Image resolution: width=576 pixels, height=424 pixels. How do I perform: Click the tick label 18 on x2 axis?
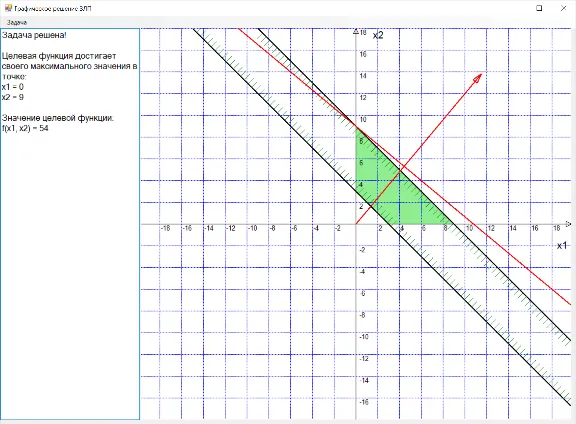pyautogui.click(x=363, y=32)
